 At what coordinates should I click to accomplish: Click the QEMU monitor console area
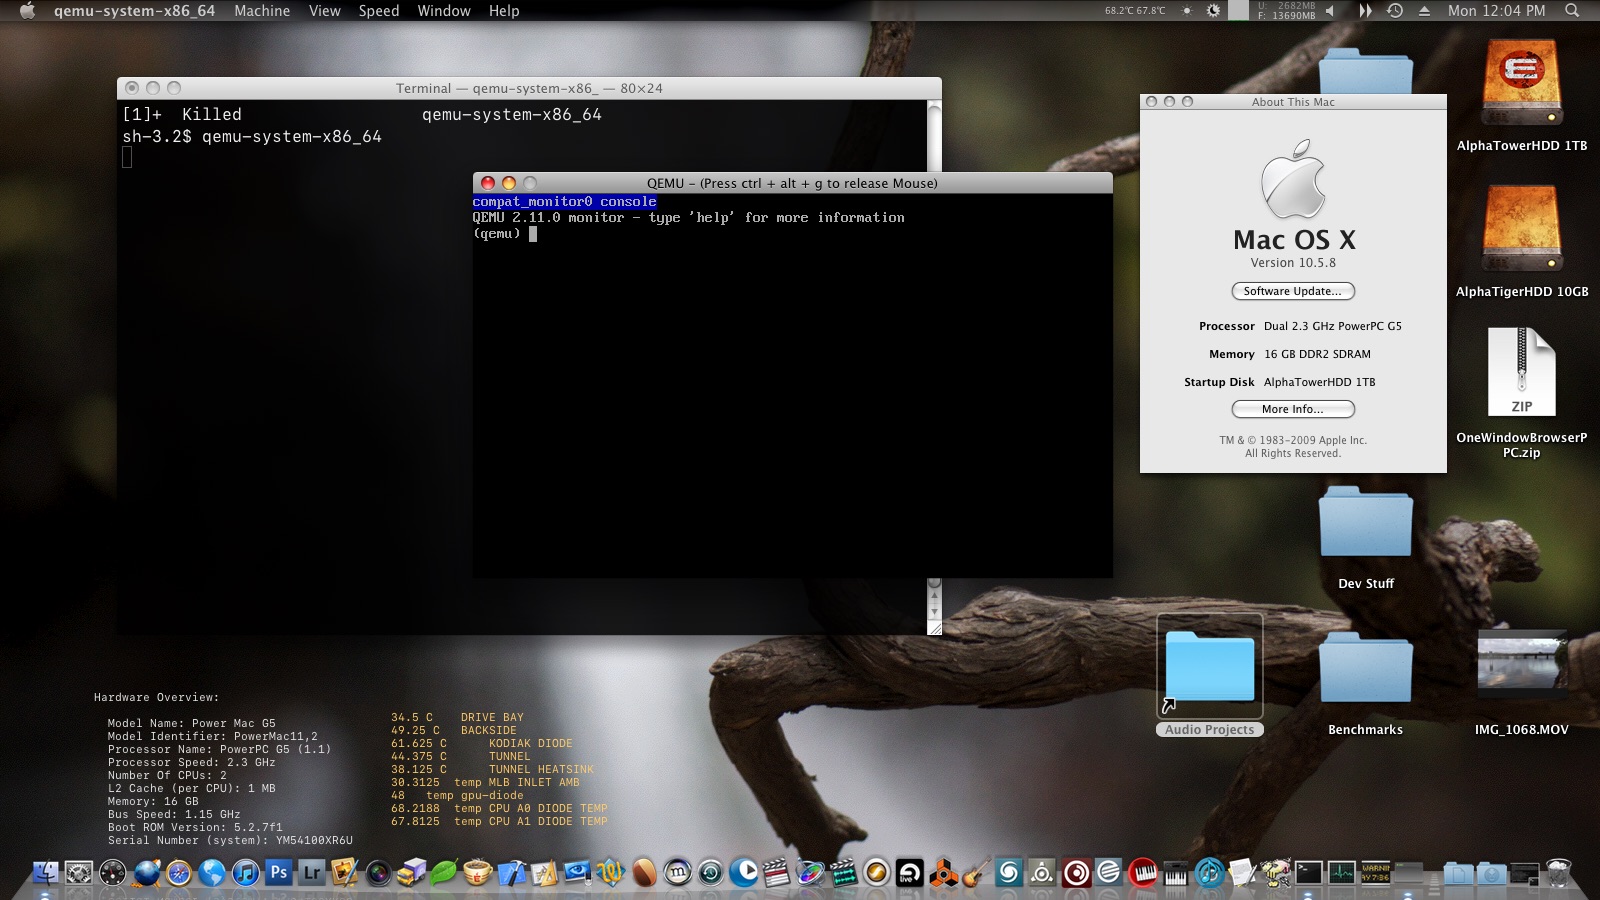(x=792, y=385)
